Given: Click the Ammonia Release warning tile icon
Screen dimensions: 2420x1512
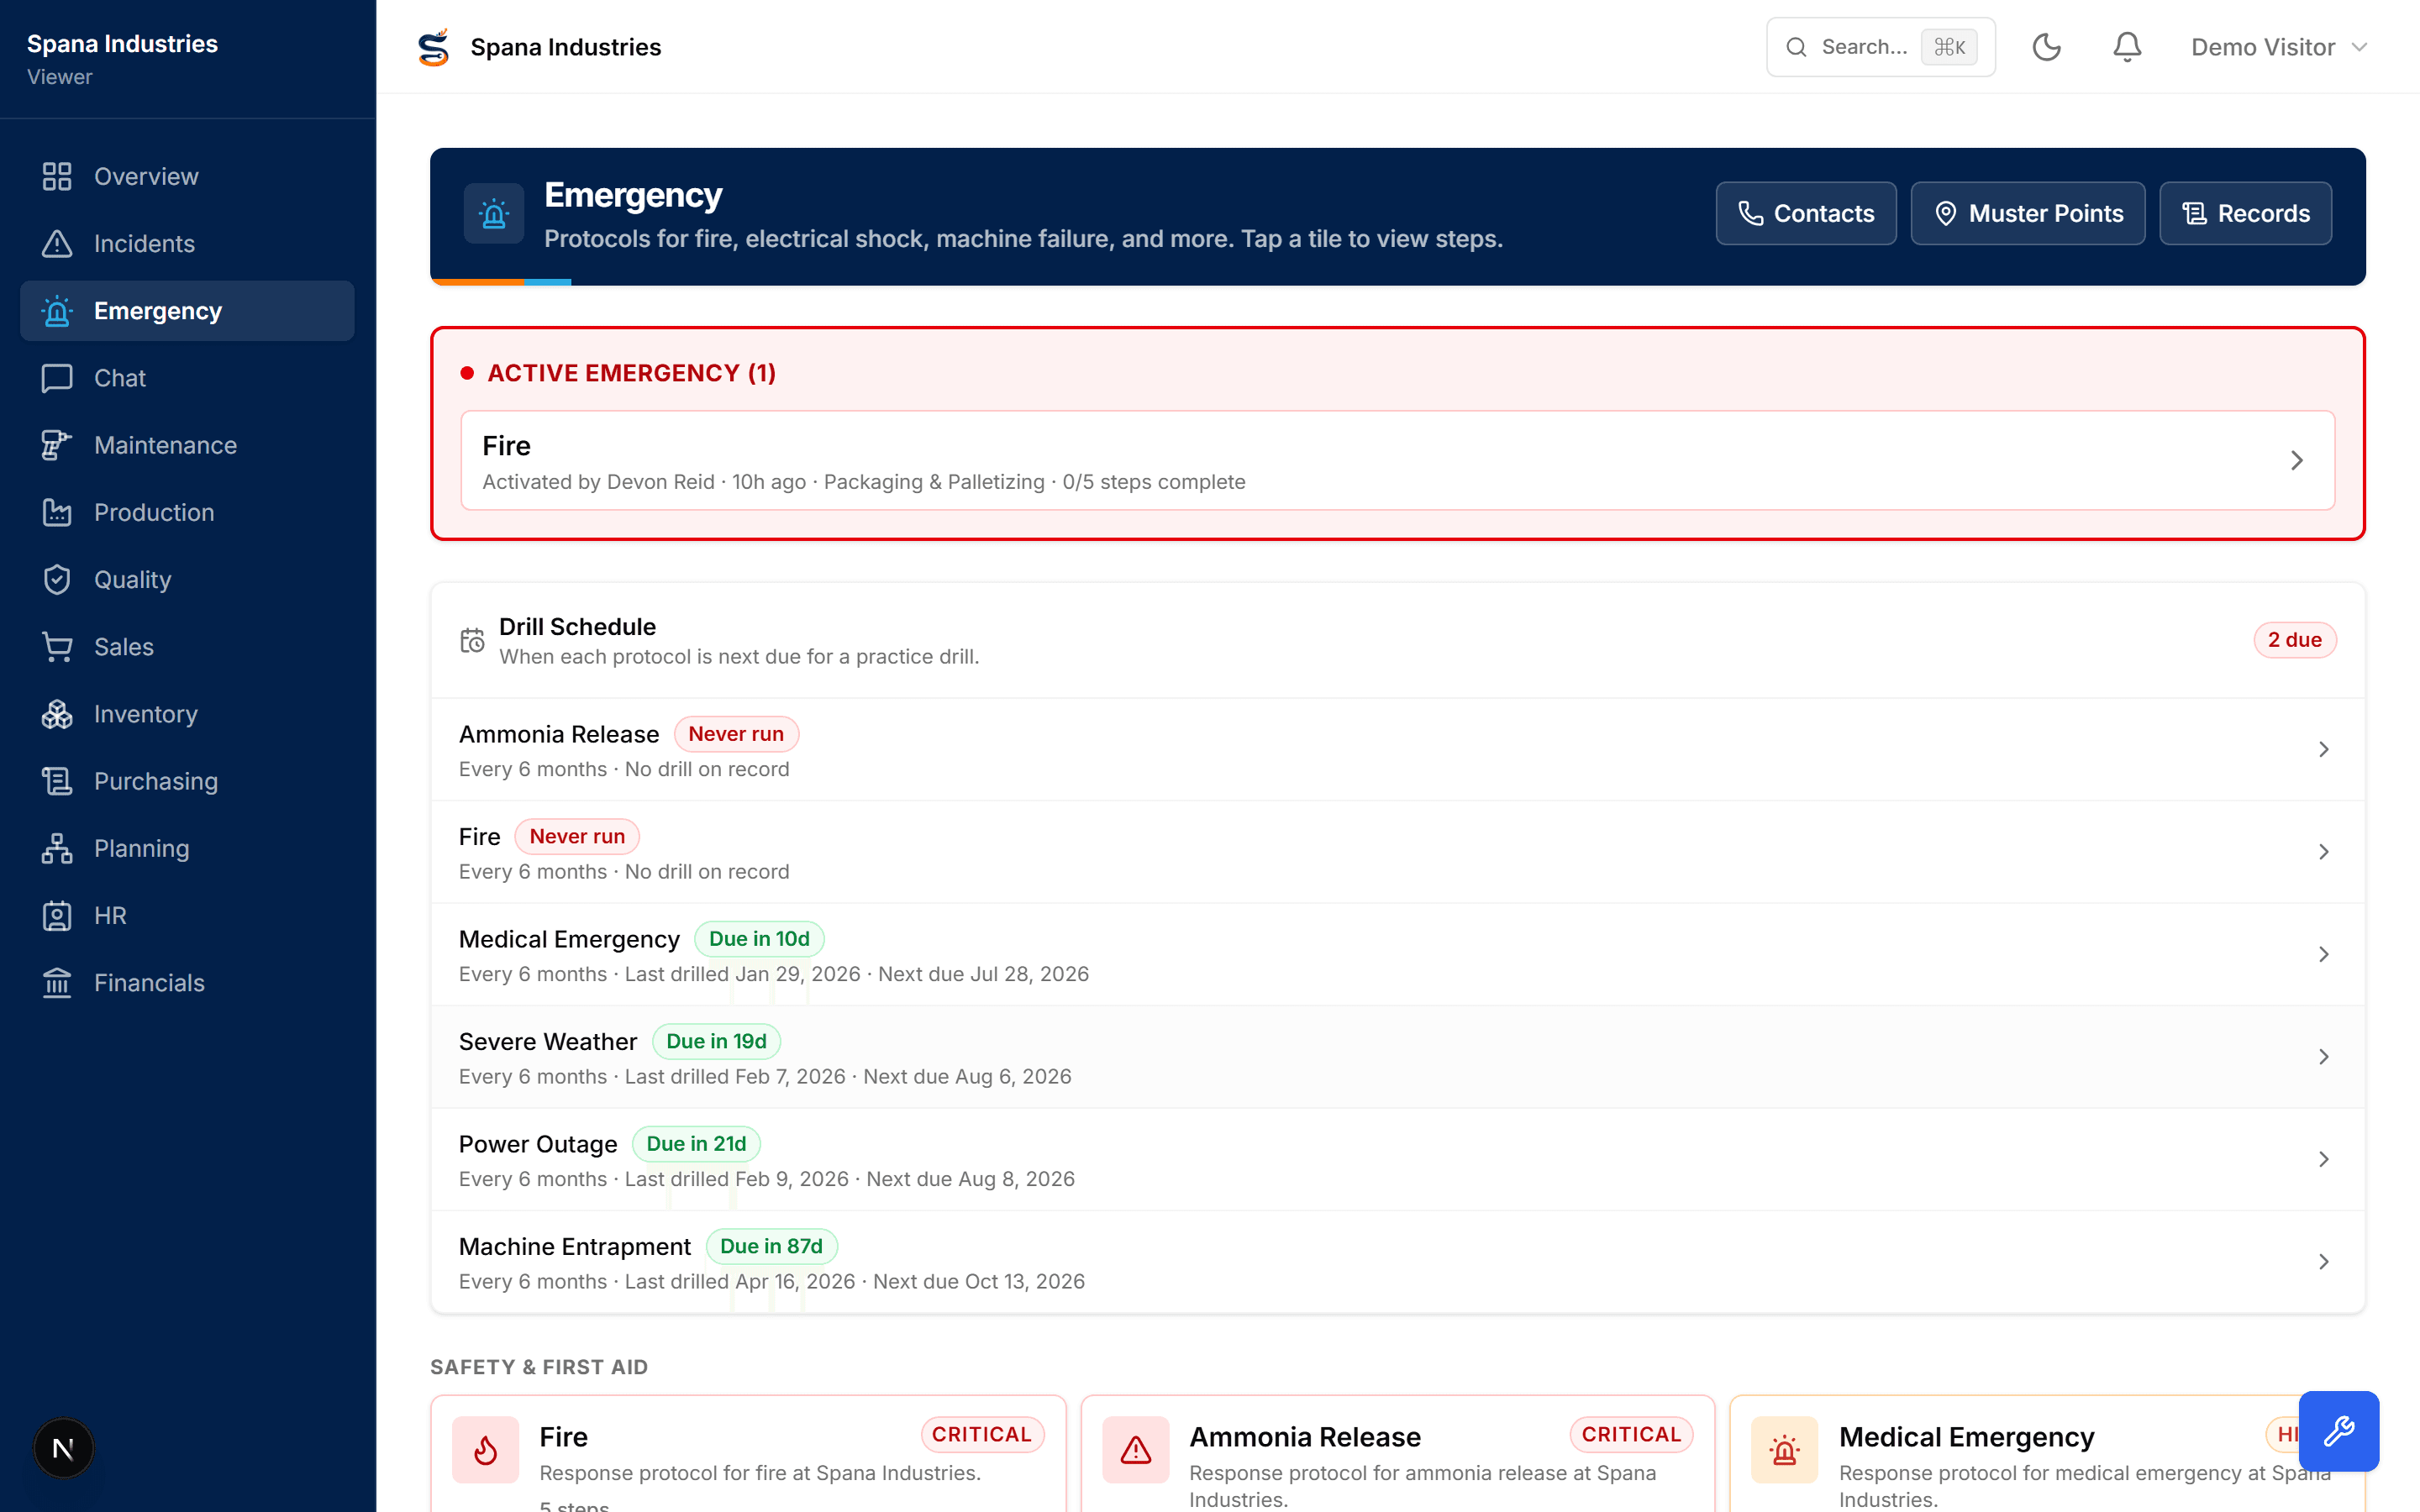Looking at the screenshot, I should point(1136,1449).
